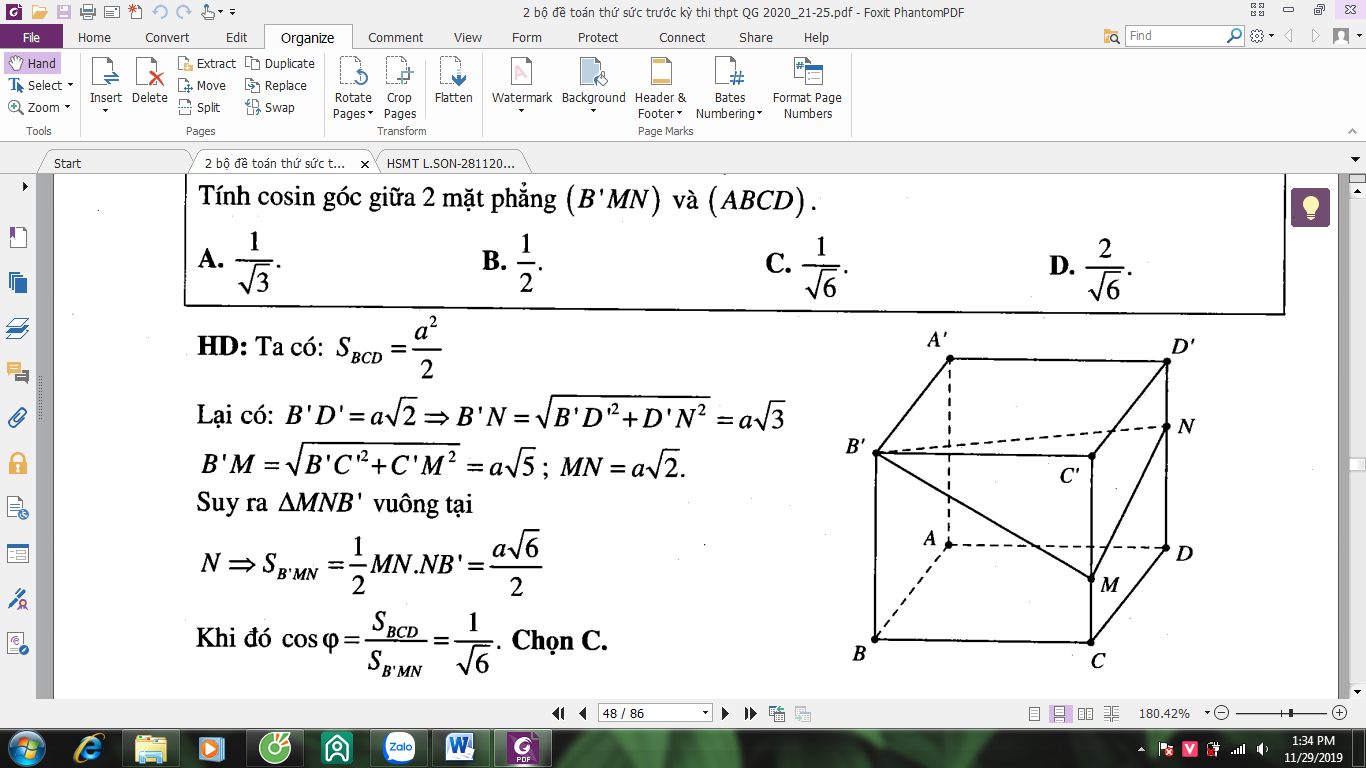Switch to the HSMT L.SON document tab
This screenshot has height=768, width=1366.
(450, 163)
